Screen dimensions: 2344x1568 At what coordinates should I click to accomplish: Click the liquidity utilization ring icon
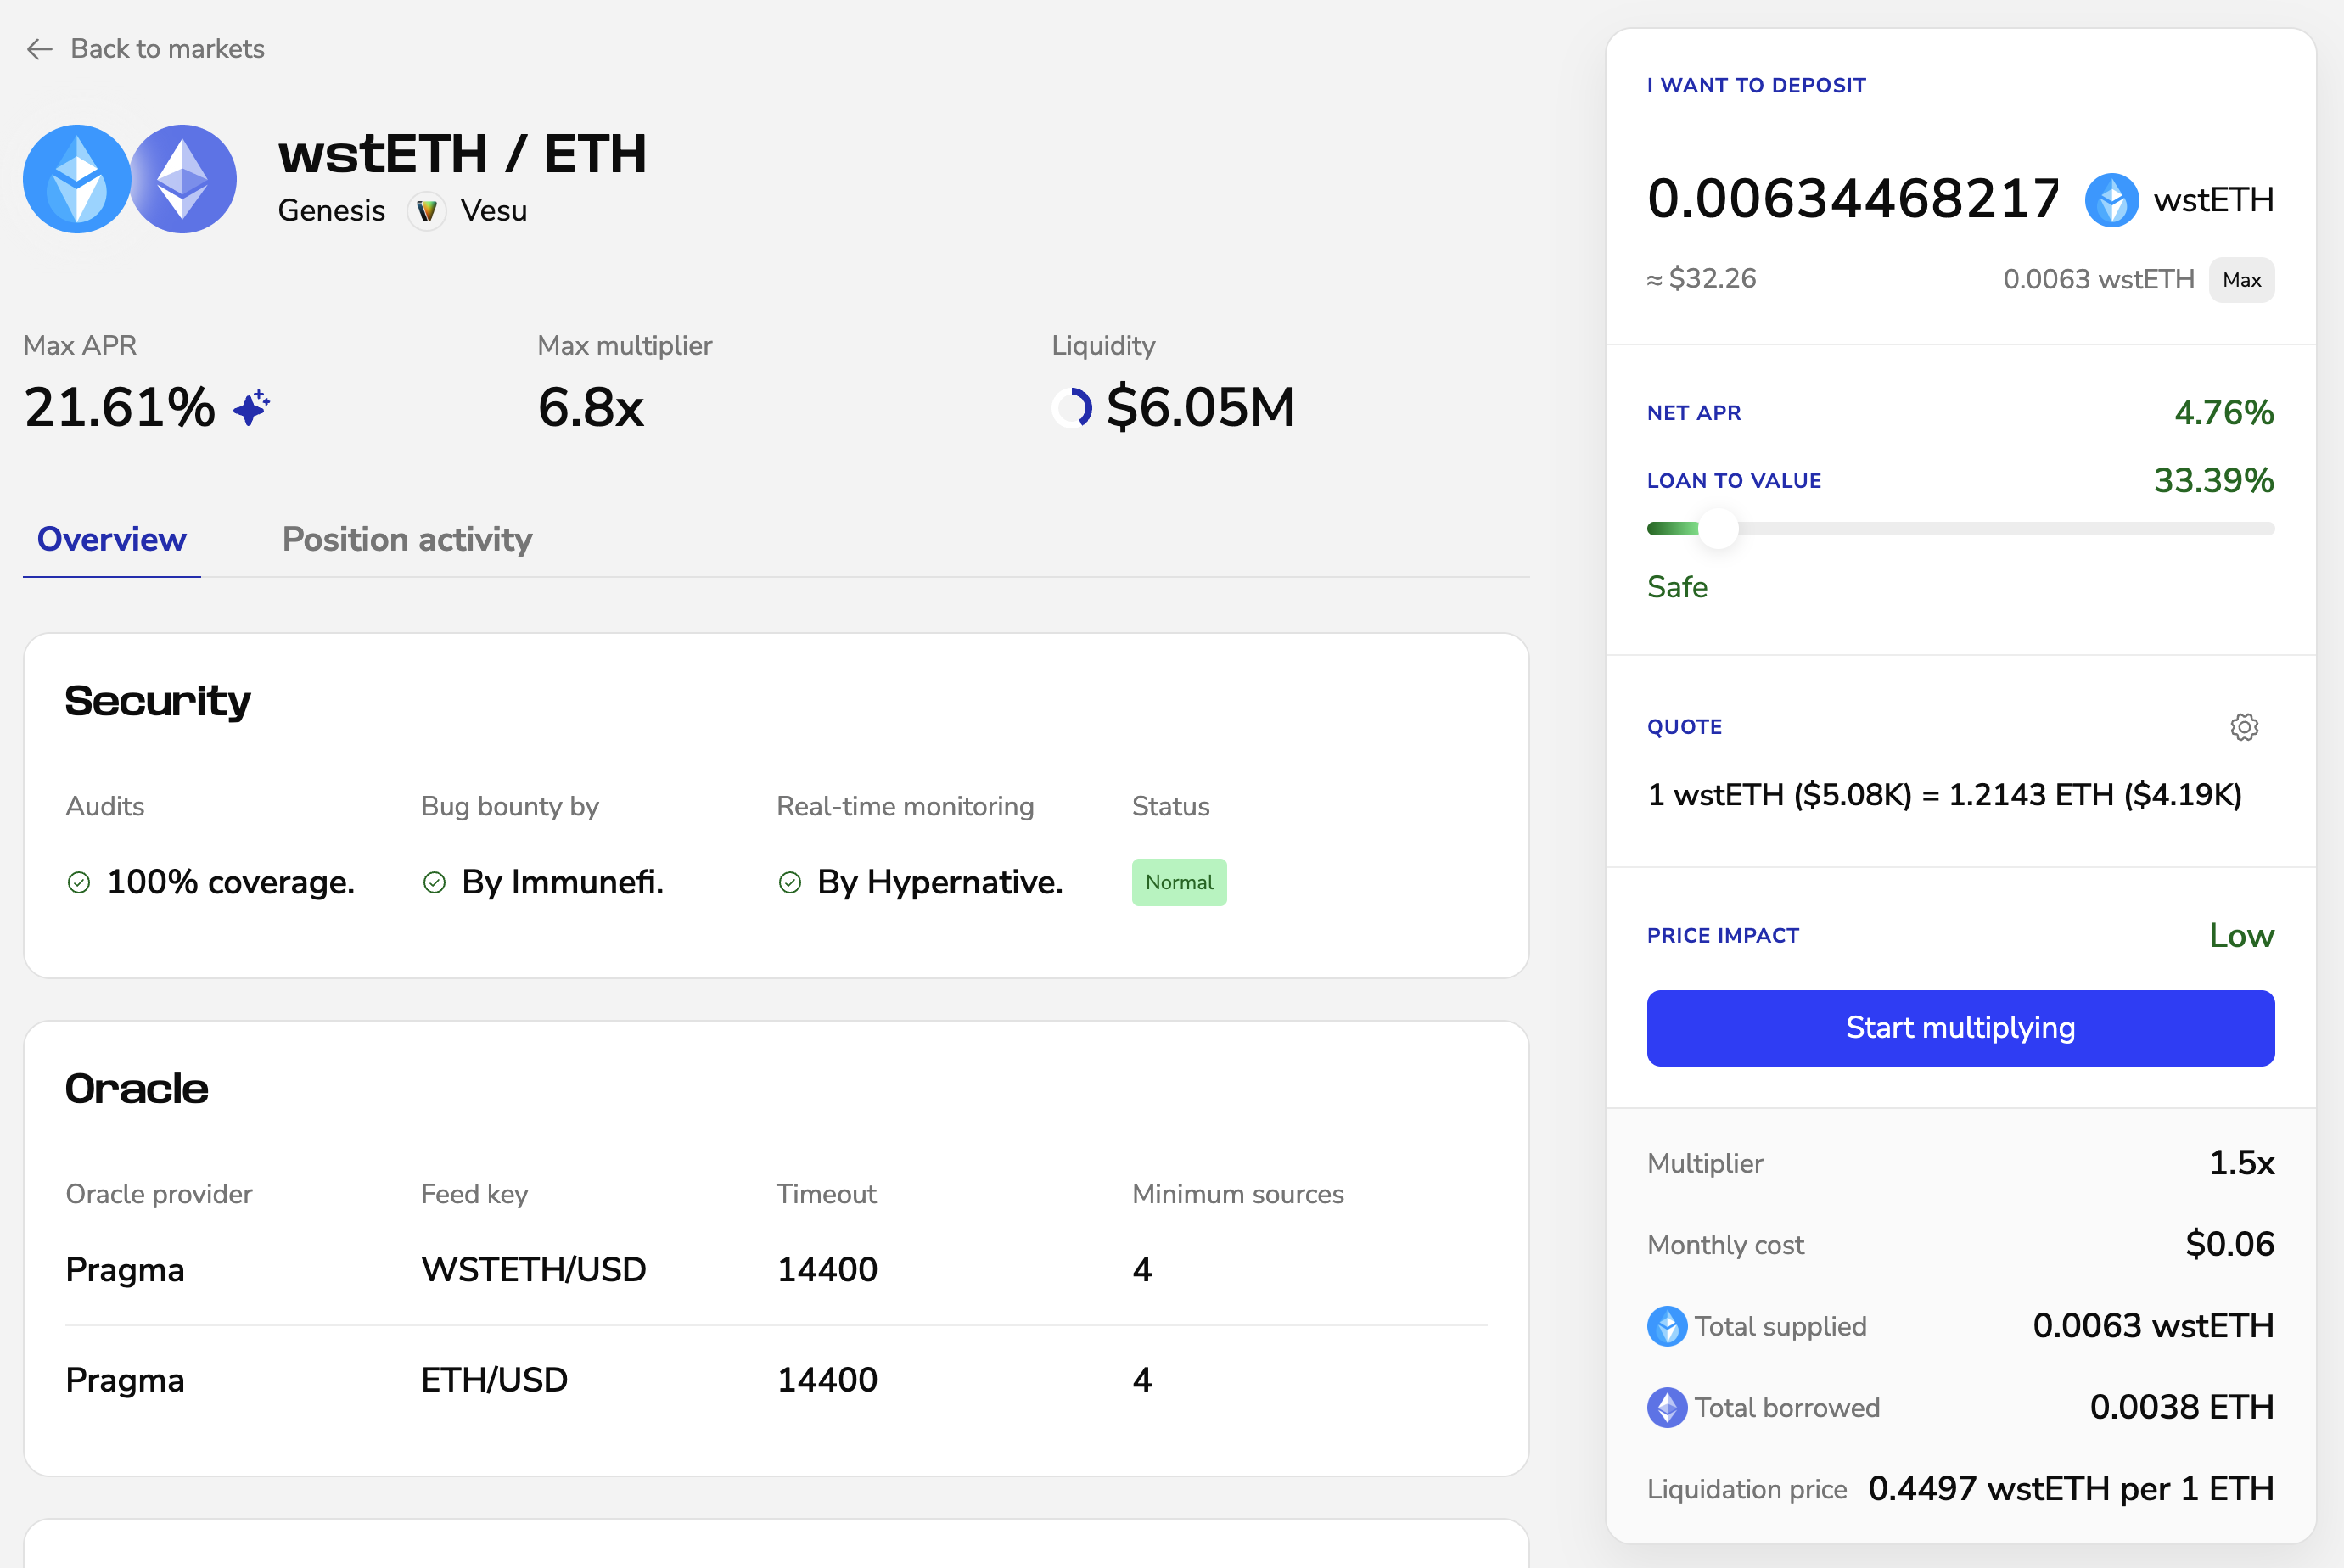(1072, 408)
